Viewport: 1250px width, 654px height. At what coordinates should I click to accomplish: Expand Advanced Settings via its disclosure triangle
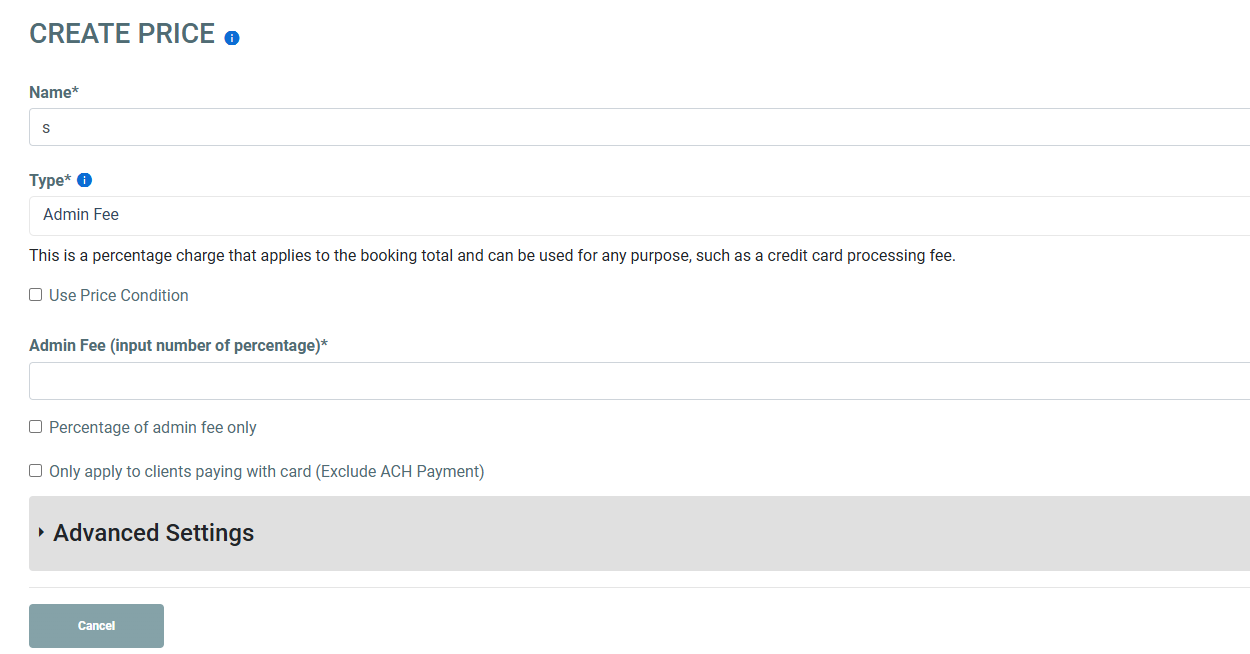(41, 532)
